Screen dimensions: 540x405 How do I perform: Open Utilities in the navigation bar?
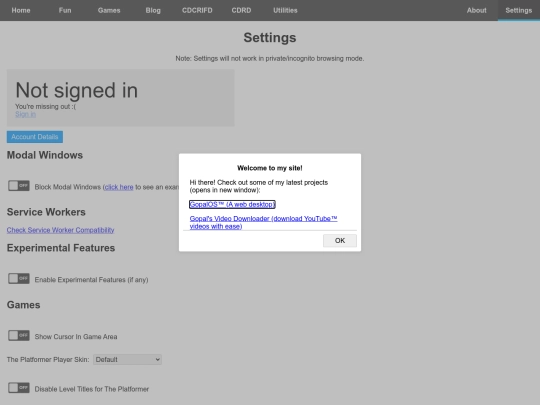tap(285, 10)
